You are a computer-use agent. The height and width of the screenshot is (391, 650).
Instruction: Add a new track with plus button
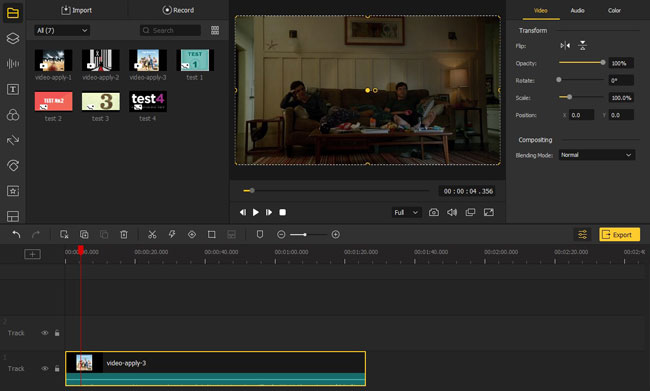pyautogui.click(x=32, y=254)
